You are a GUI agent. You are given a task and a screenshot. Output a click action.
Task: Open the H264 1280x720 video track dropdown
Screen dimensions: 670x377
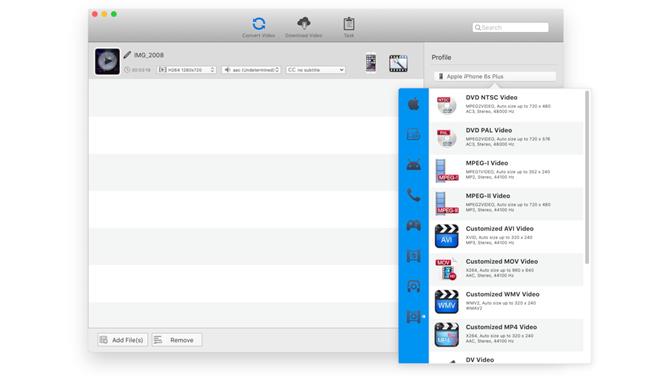[x=187, y=70]
